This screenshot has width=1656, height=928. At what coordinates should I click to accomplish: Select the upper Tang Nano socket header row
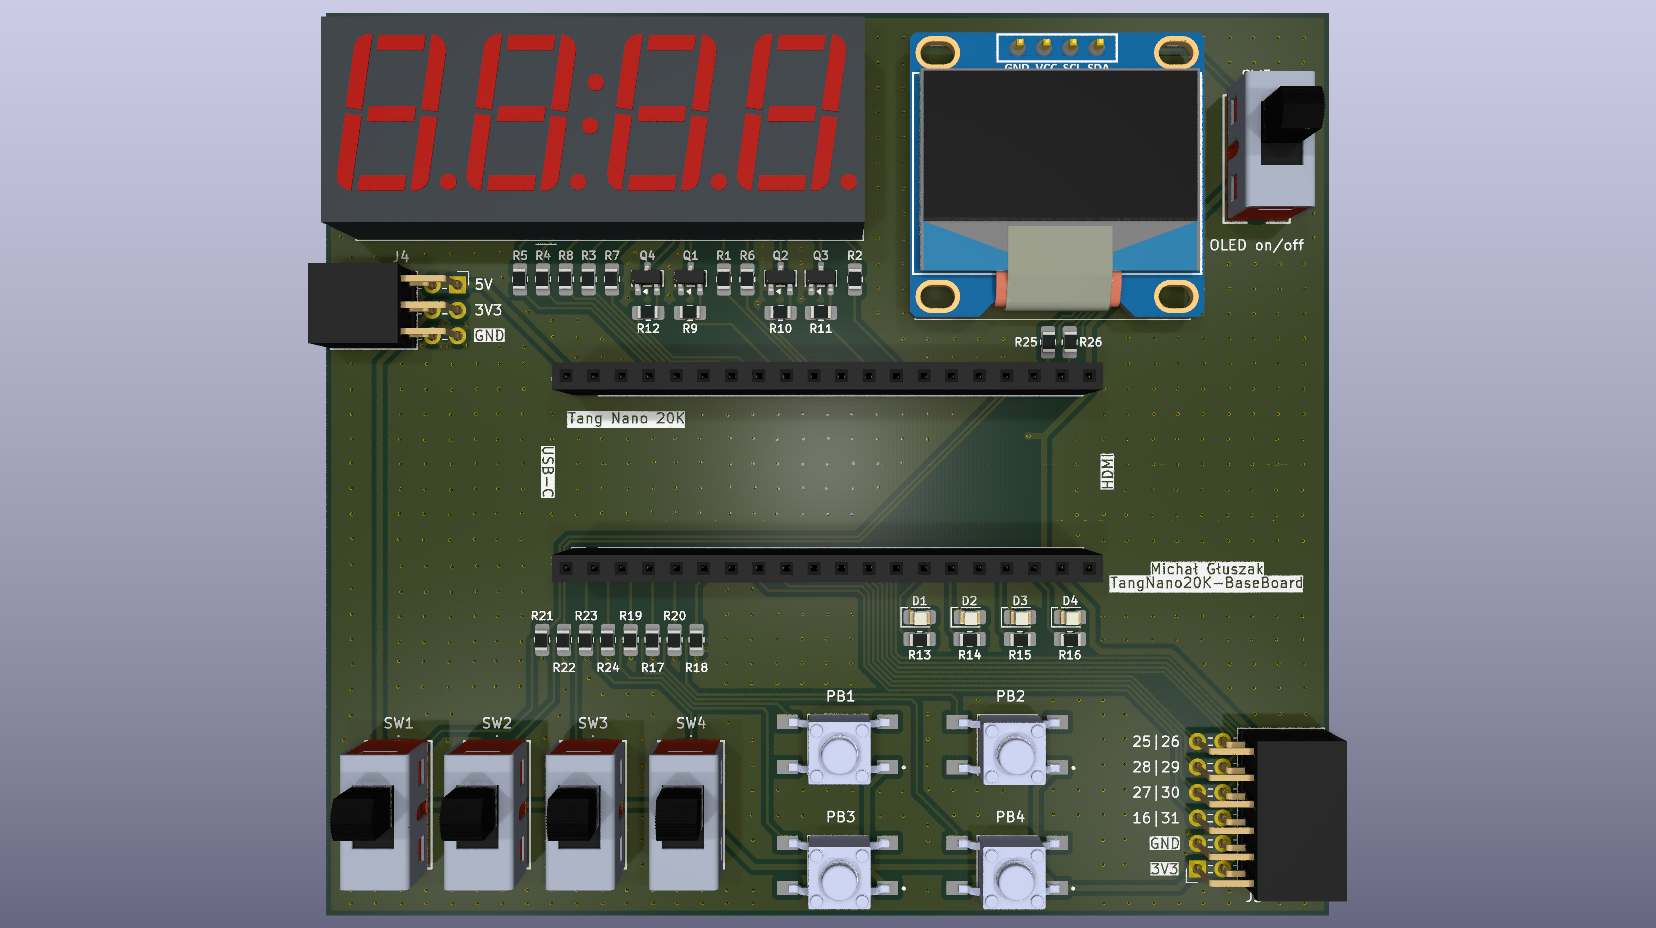click(827, 377)
